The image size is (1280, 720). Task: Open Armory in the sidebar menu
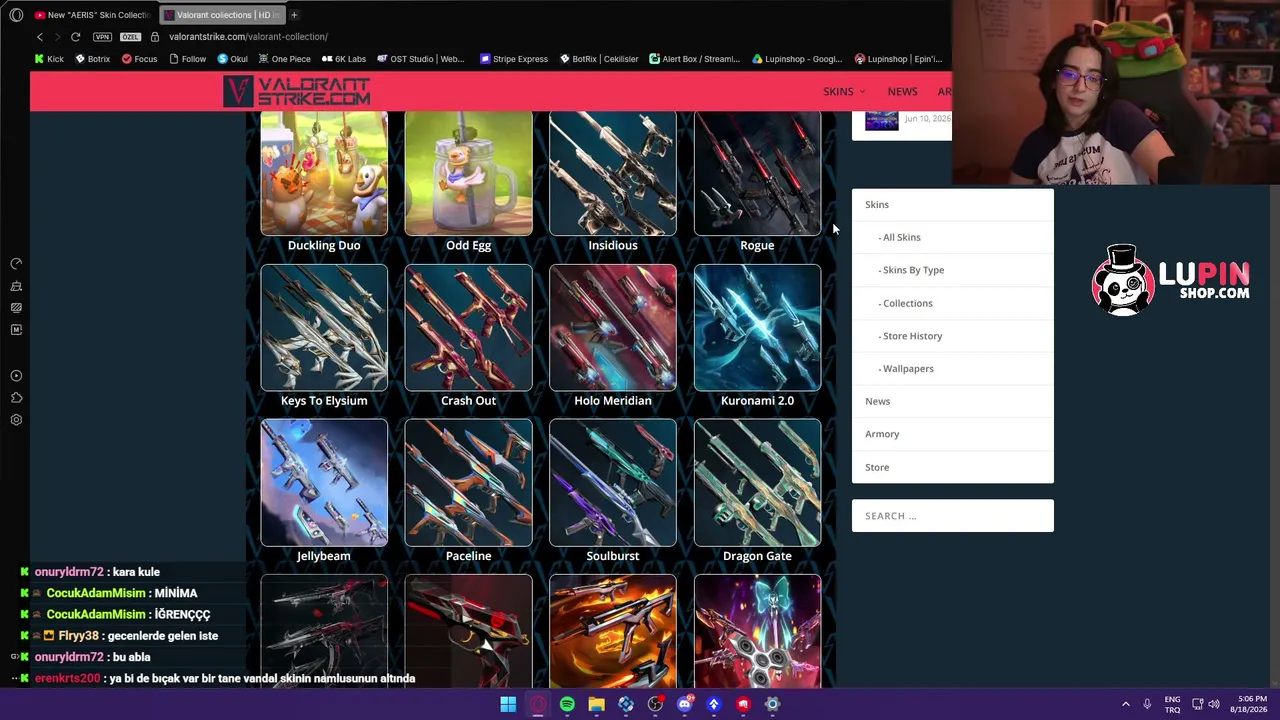[x=882, y=434]
